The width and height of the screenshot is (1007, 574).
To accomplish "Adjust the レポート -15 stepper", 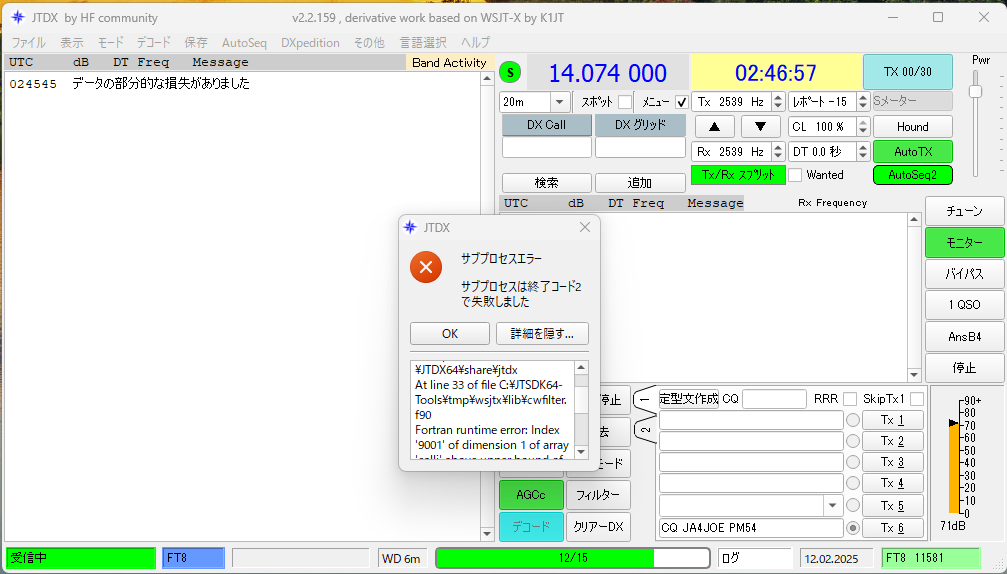I will [863, 101].
